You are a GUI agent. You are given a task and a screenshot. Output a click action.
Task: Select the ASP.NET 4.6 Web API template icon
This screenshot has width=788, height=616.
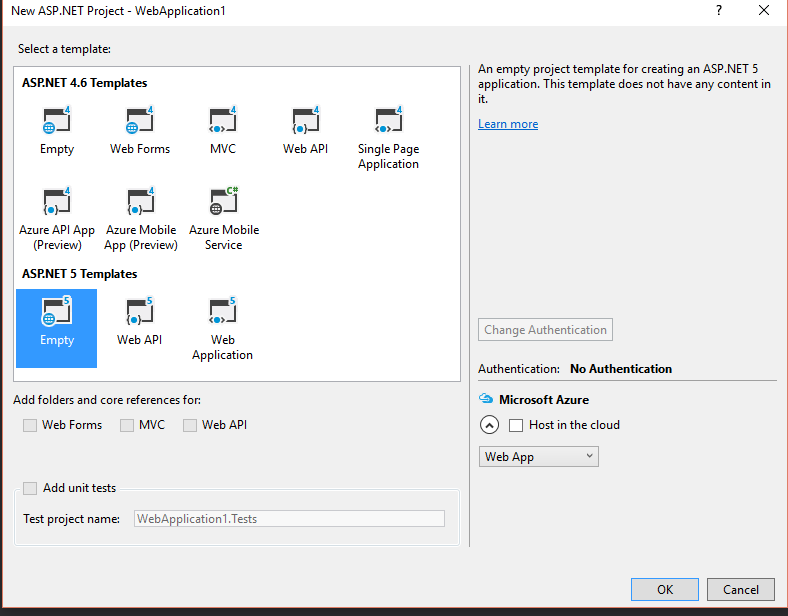306,120
